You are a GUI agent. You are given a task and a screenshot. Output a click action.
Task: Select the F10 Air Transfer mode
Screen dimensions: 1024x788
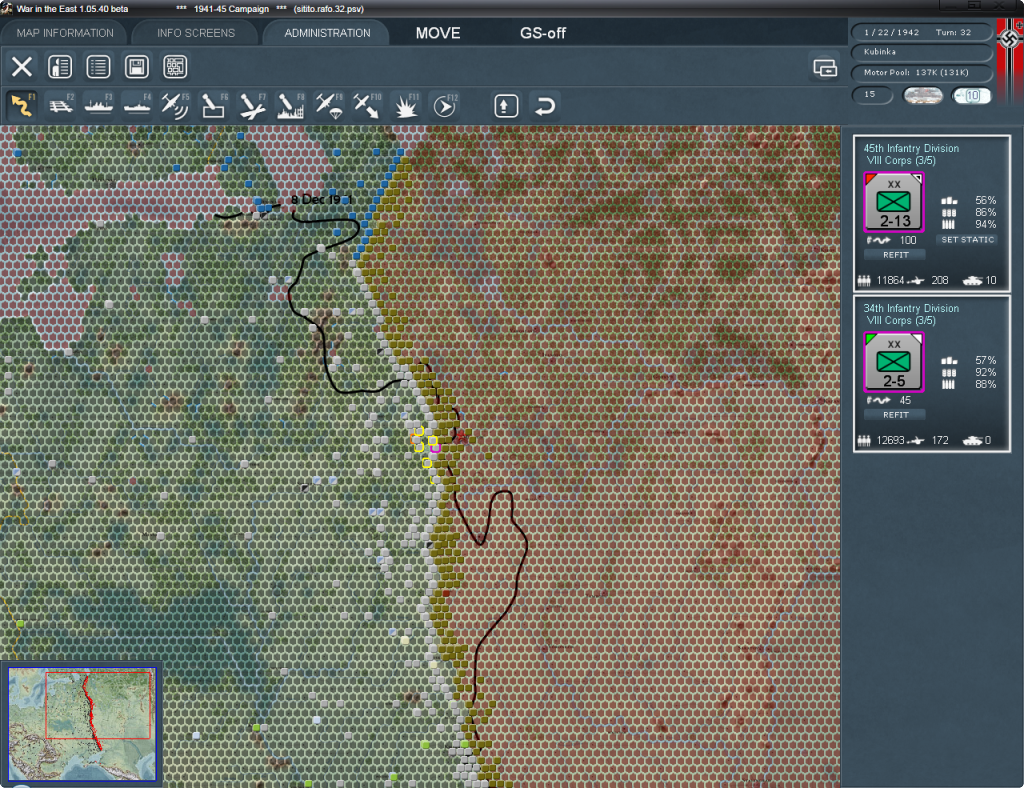coord(367,106)
